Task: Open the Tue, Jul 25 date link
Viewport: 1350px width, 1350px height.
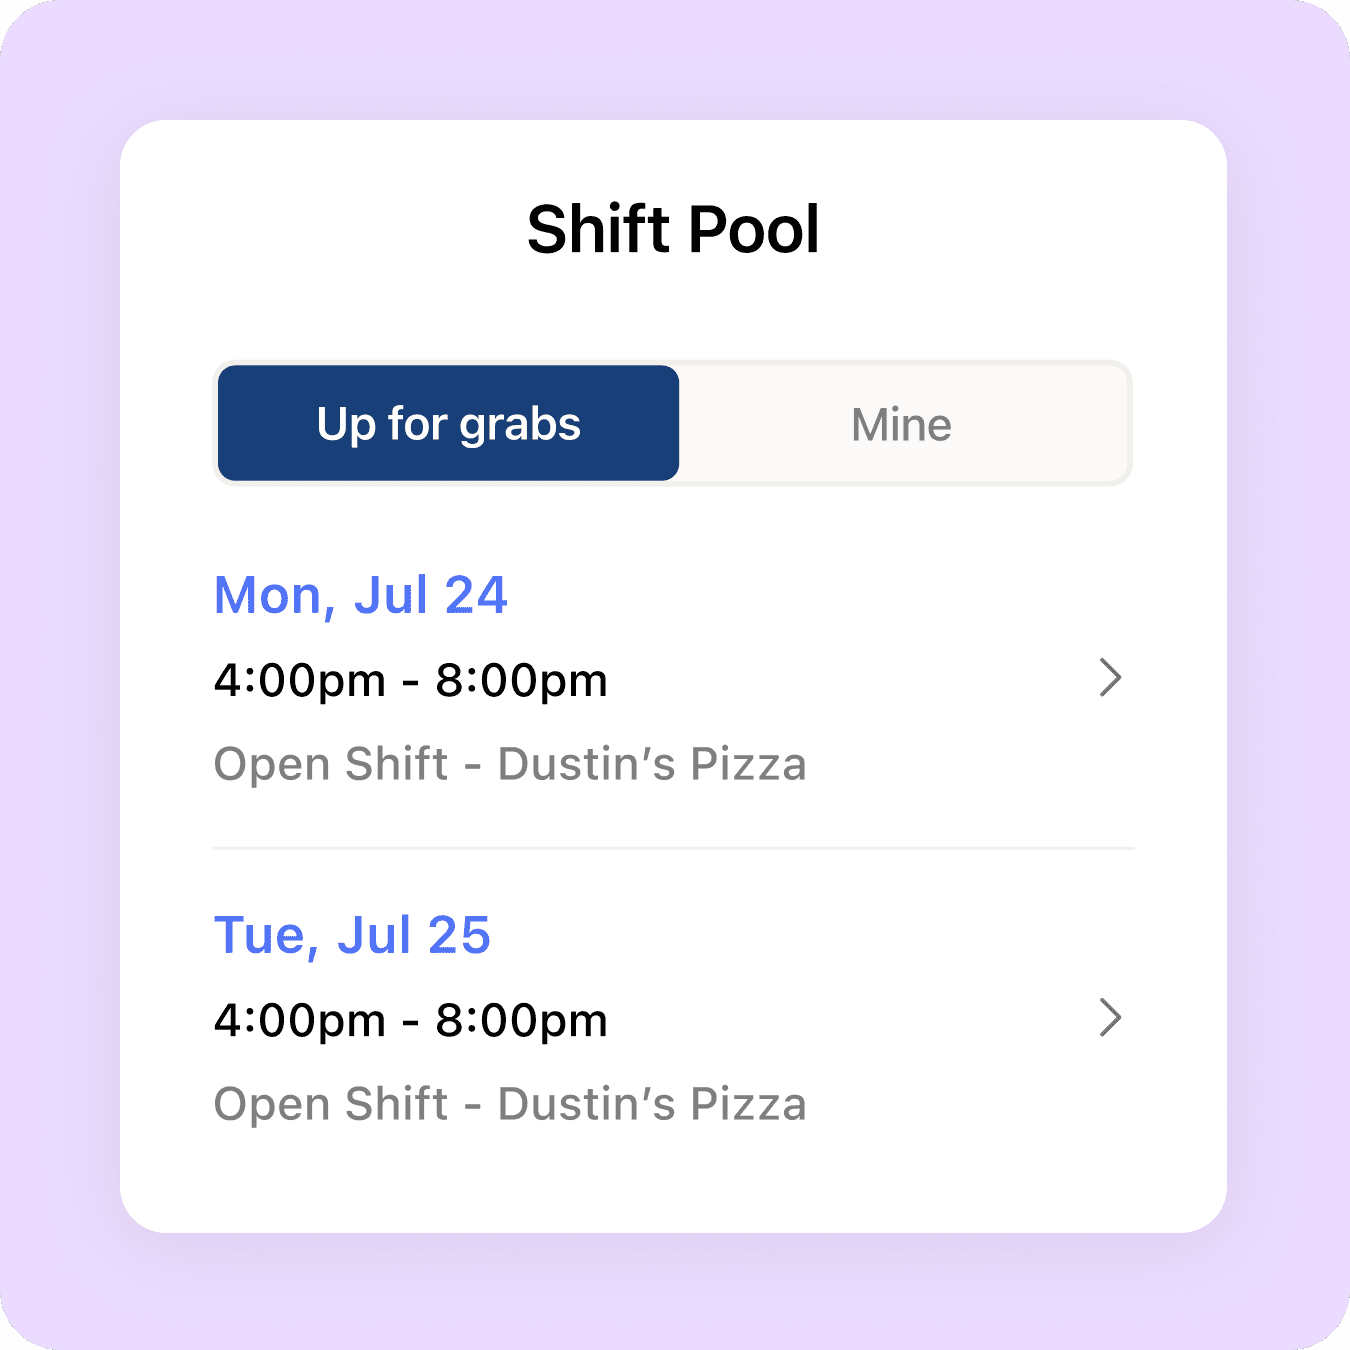Action: (352, 934)
